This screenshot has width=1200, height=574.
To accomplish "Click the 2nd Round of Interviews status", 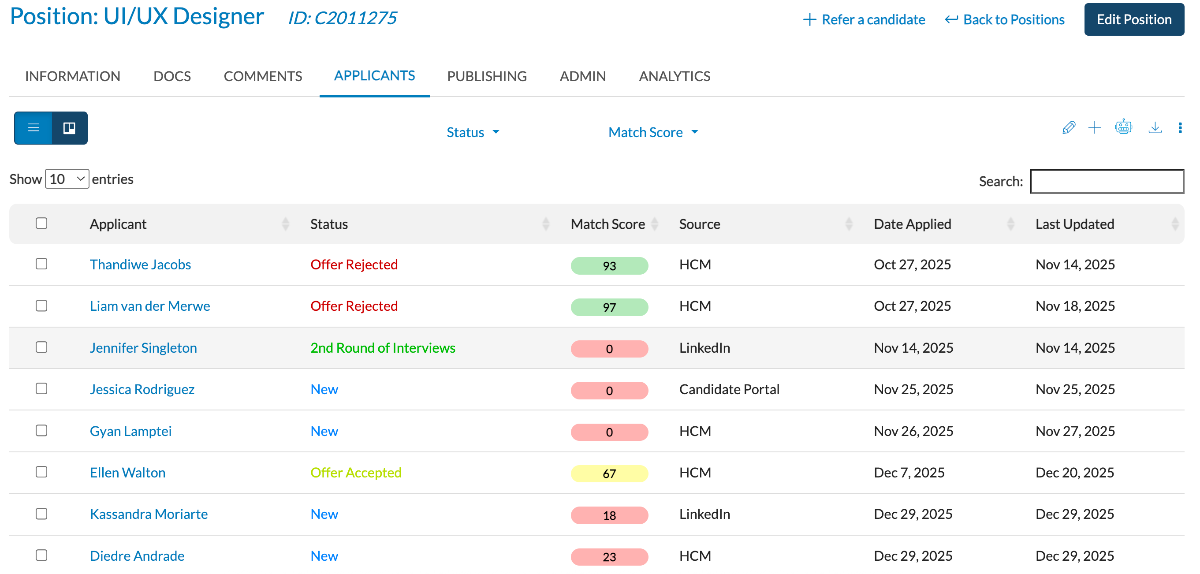I will pos(383,348).
